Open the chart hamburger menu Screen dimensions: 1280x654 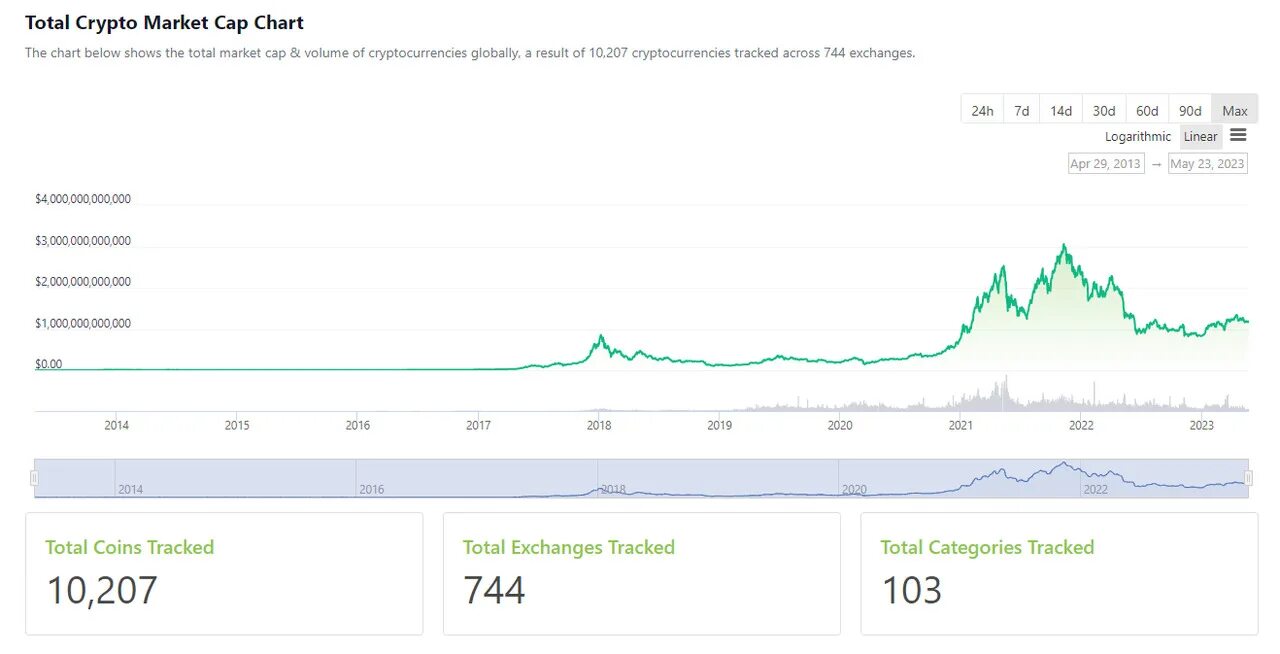click(x=1238, y=135)
